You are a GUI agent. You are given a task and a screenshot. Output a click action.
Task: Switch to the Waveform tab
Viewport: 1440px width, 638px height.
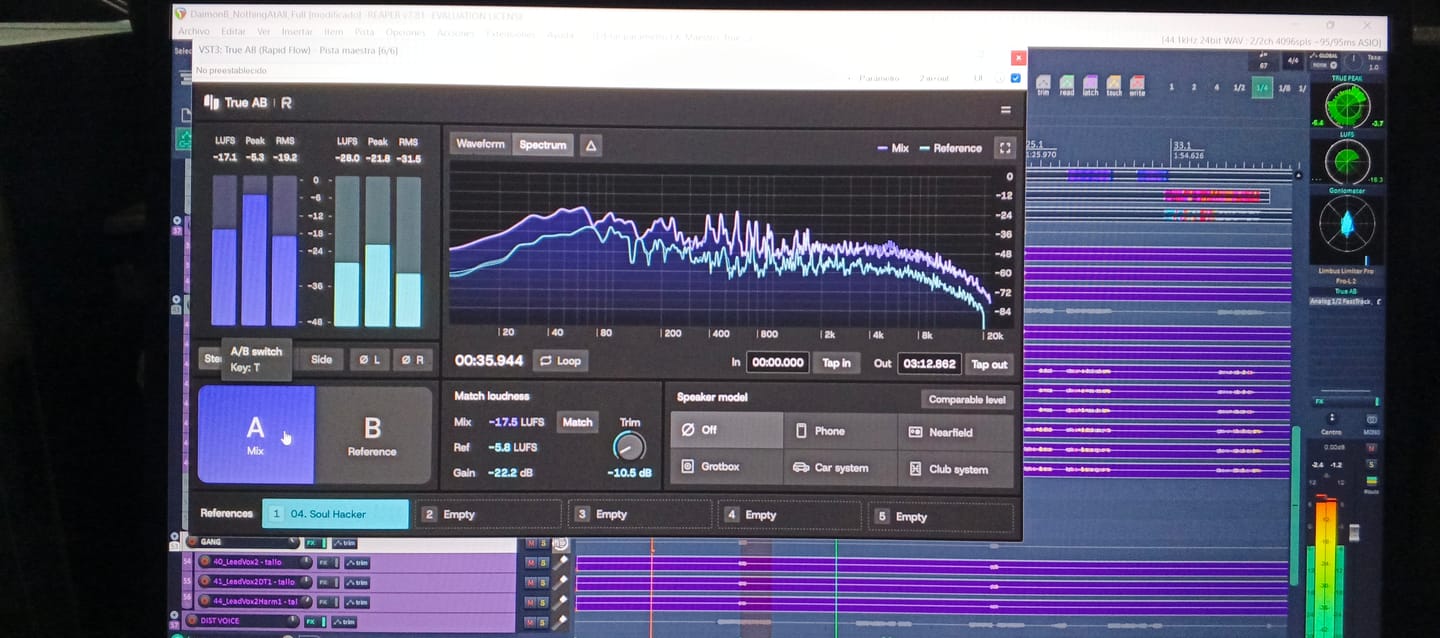click(481, 145)
